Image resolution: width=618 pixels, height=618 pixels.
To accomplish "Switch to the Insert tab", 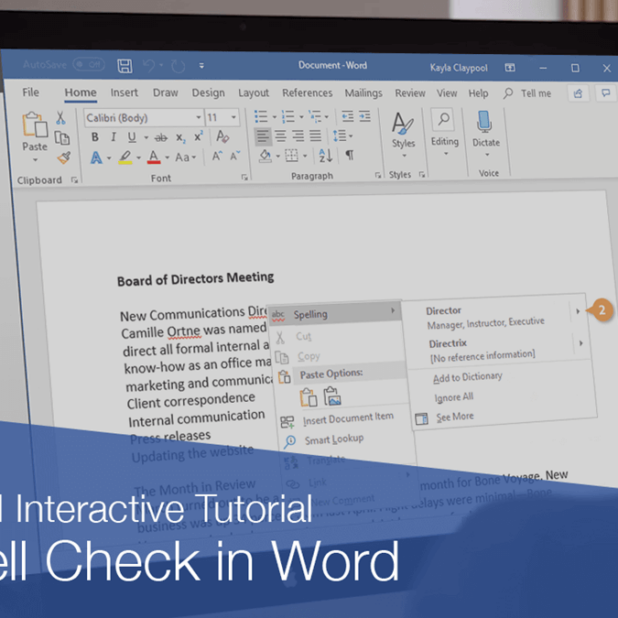I will point(124,93).
